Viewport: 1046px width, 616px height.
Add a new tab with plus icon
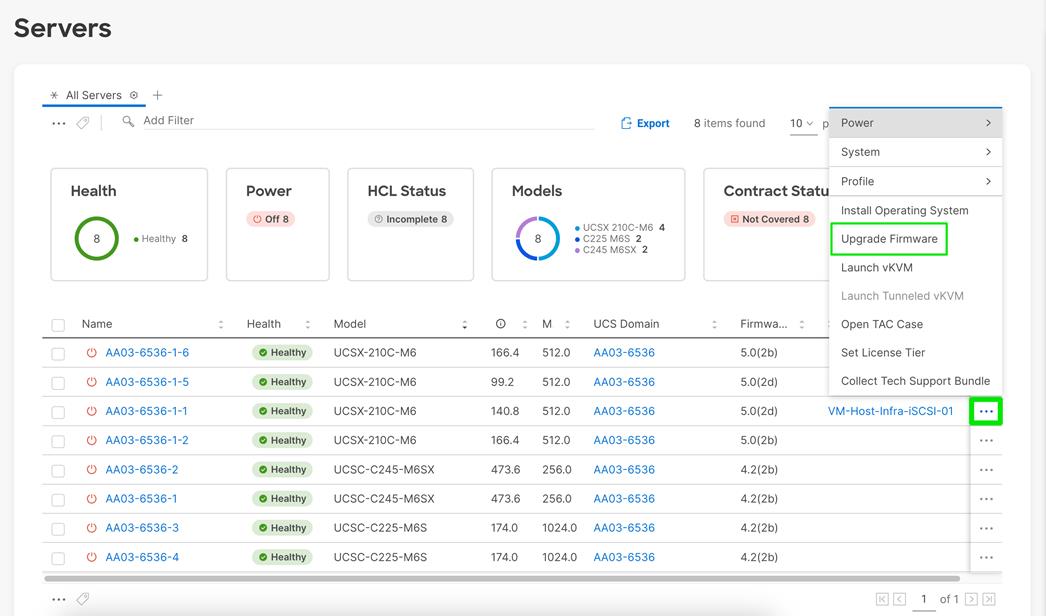click(157, 95)
